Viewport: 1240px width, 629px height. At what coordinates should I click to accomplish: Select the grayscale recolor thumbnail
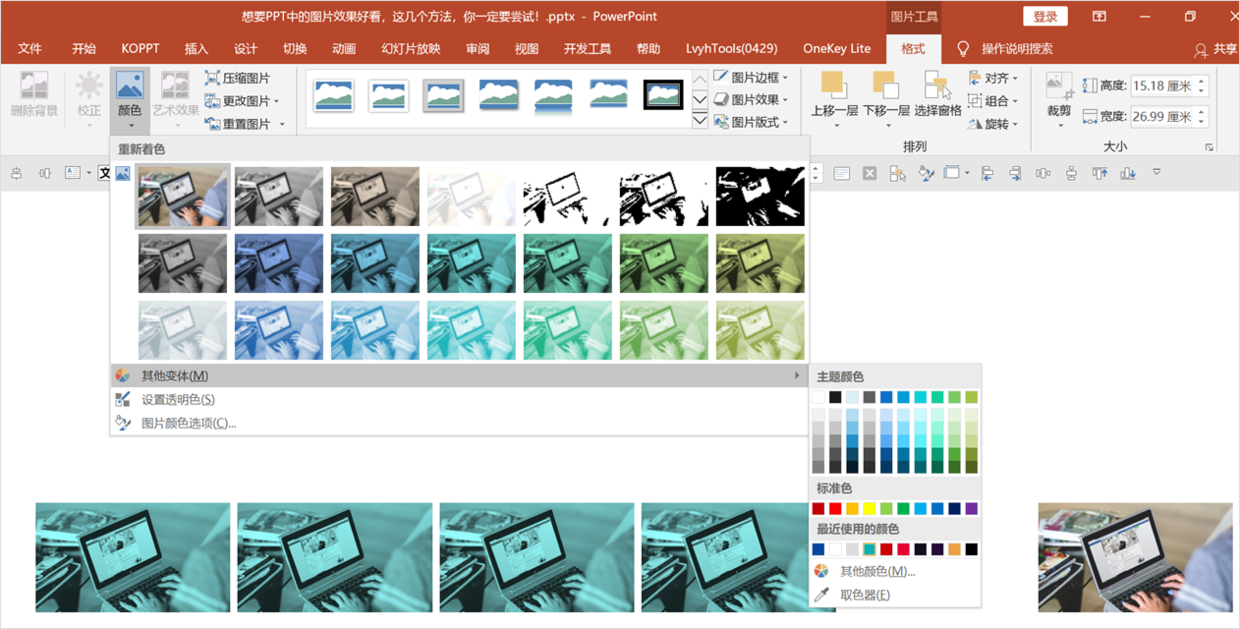click(279, 197)
